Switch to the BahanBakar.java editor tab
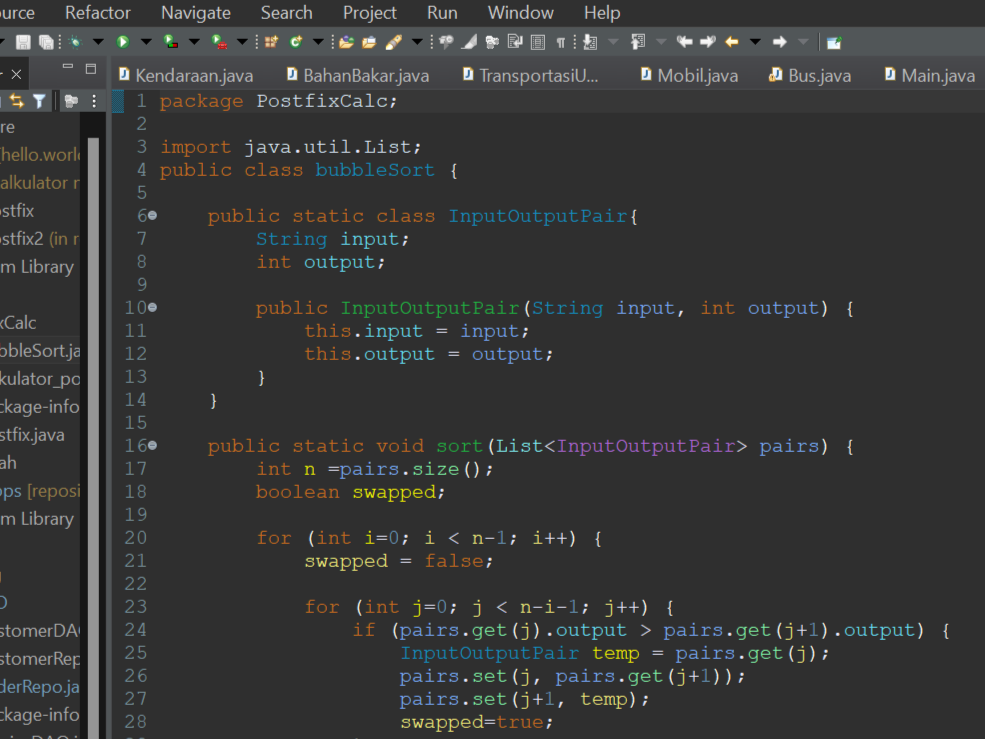 click(365, 76)
